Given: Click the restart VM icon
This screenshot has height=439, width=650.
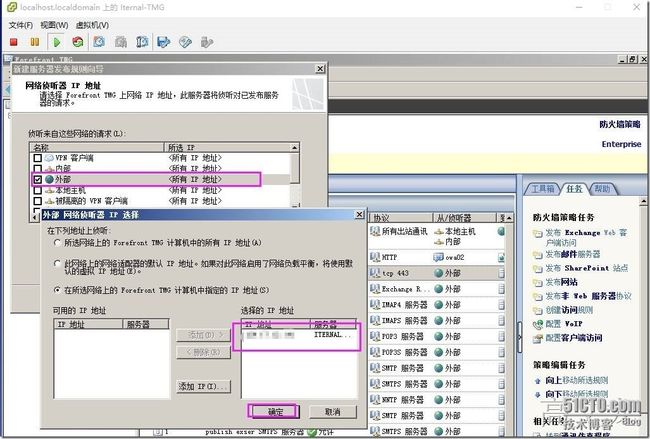Looking at the screenshot, I should pos(78,42).
